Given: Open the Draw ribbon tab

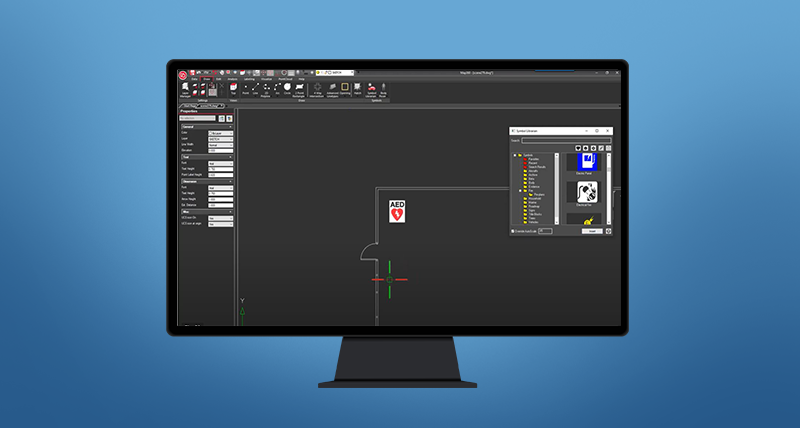Looking at the screenshot, I should click(206, 78).
